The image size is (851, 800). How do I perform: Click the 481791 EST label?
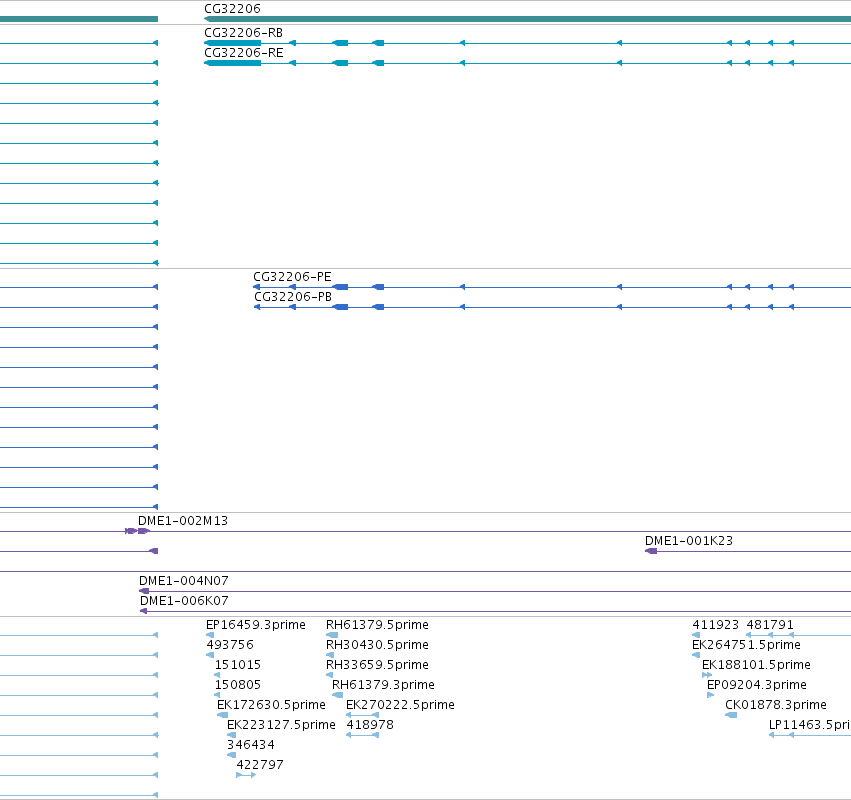pyautogui.click(x=770, y=625)
